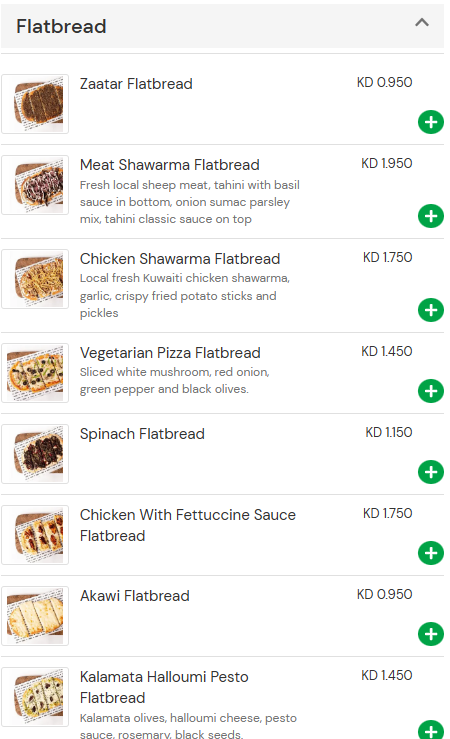The height and width of the screenshot is (739, 450).
Task: Add Chicken Shawarma Flatbread with plus icon
Action: (x=431, y=310)
